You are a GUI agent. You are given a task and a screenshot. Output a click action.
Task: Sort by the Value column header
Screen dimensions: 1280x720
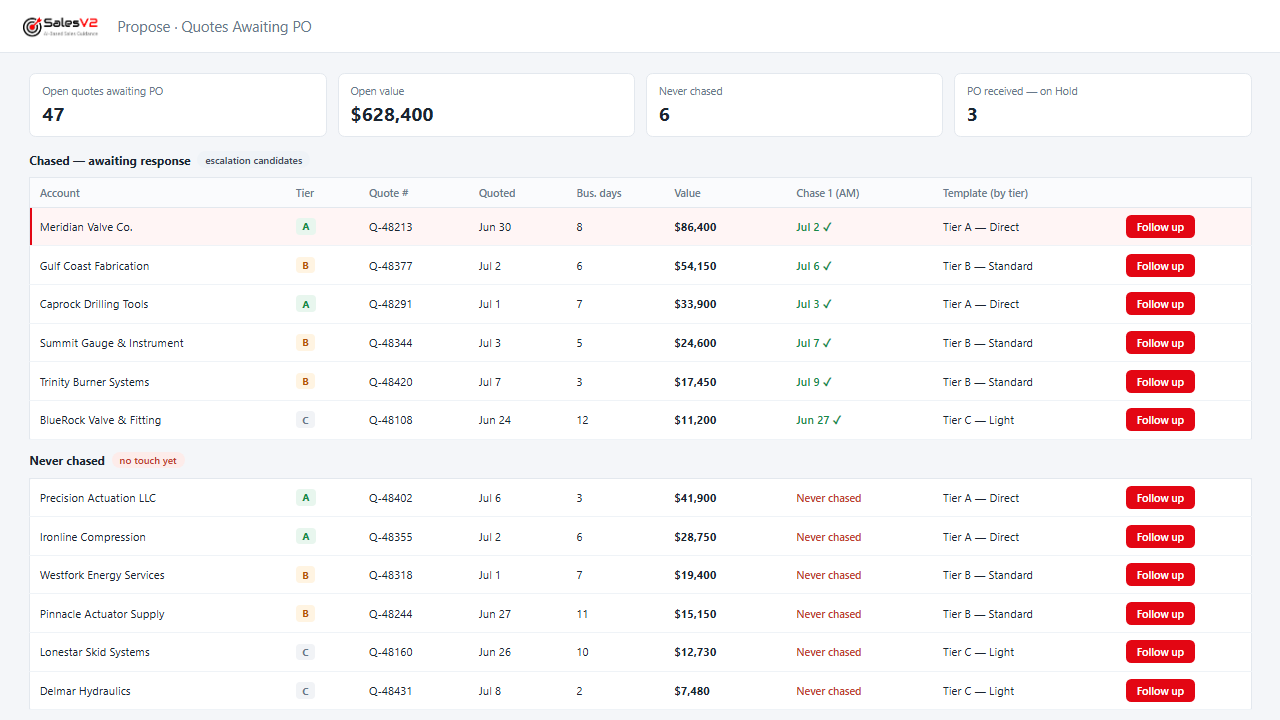point(687,193)
